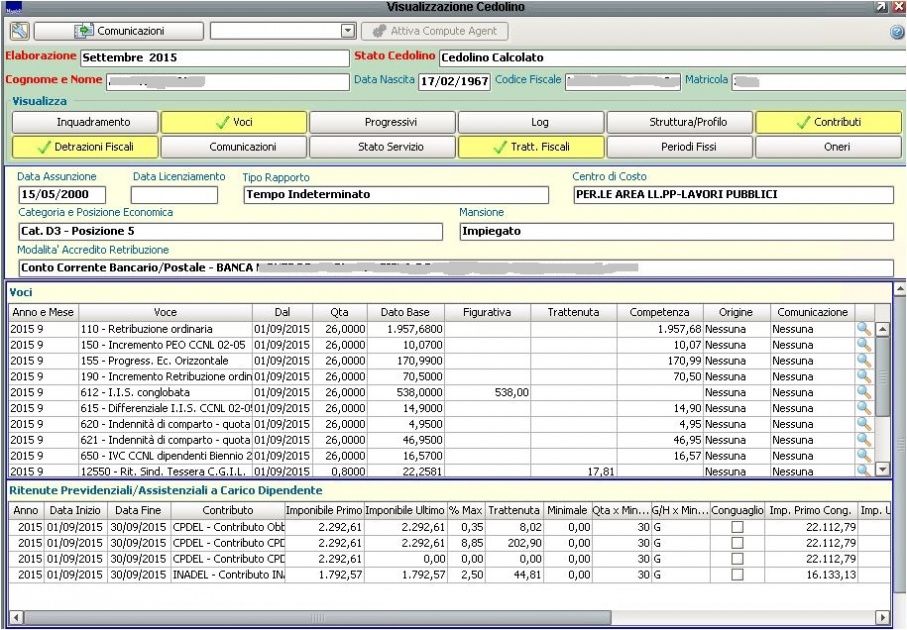
Task: Toggle Conguaglio checkbox in the INADEL row
Action: (737, 574)
